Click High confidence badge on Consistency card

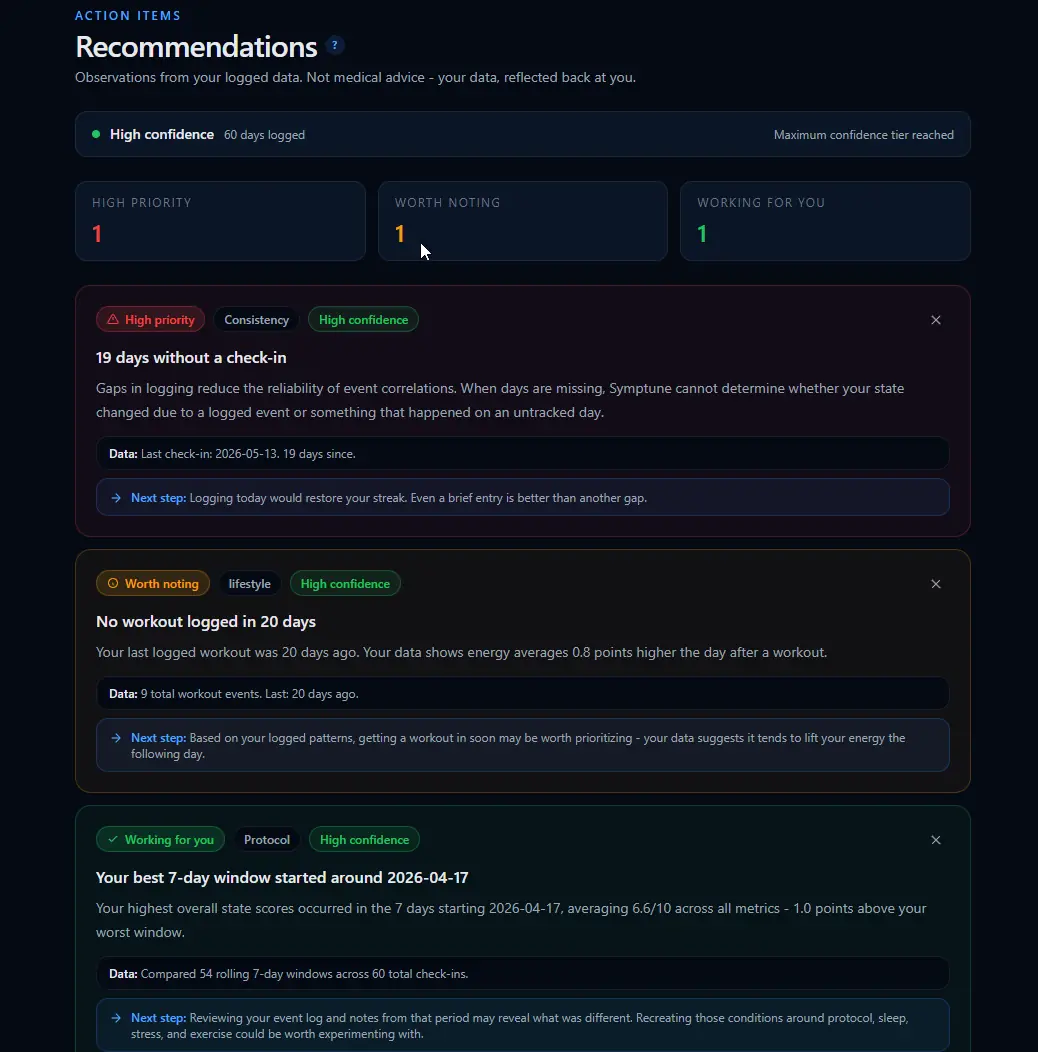pos(363,319)
